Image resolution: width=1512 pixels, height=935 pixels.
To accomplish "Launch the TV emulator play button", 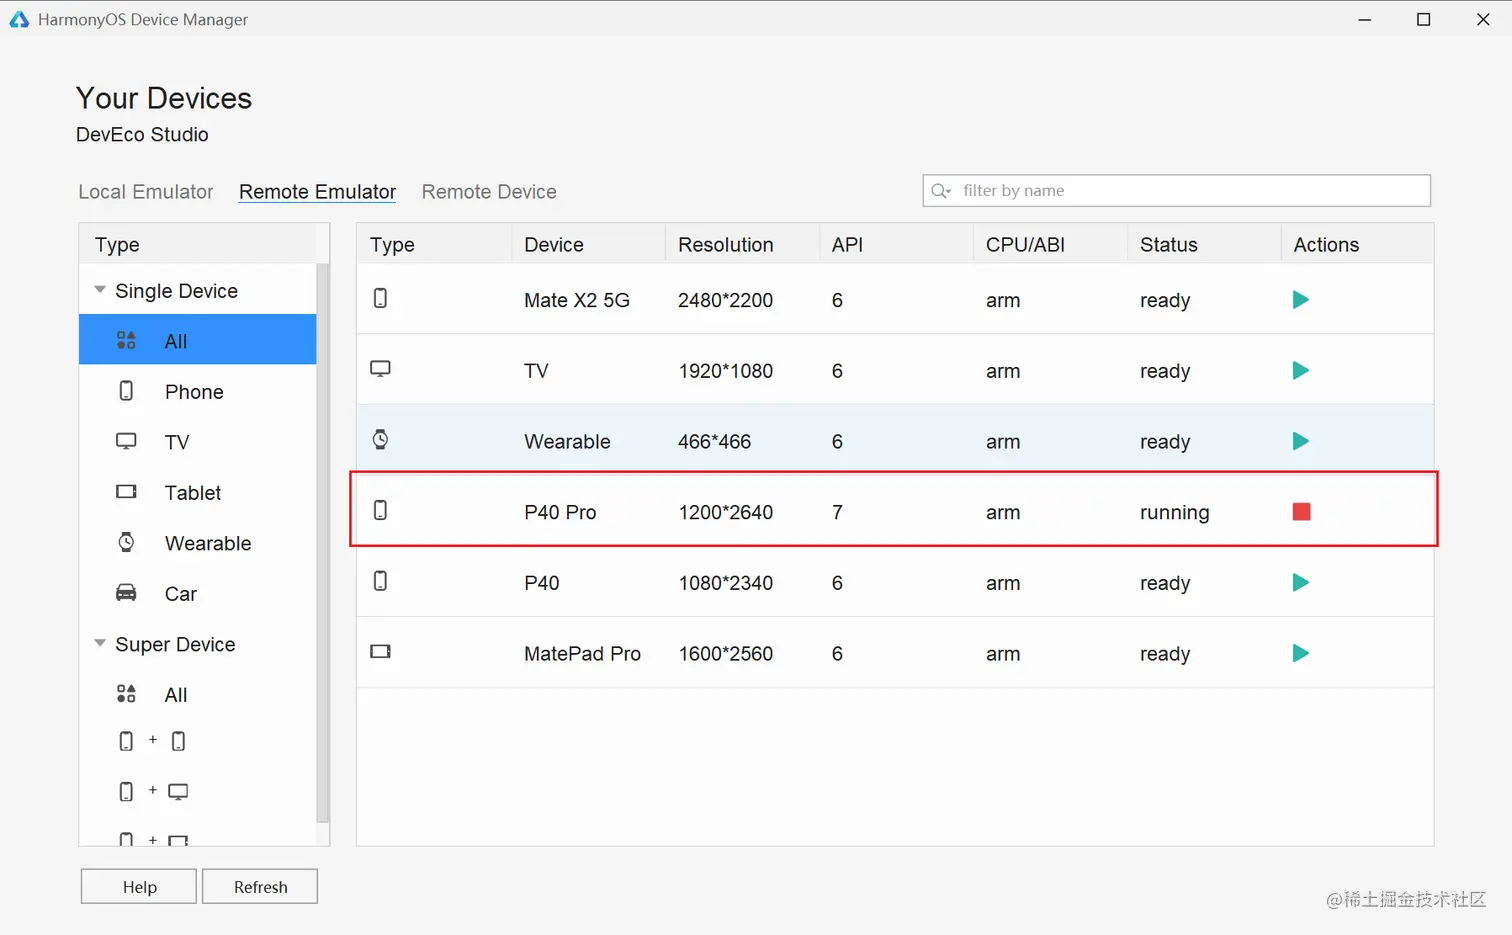I will pos(1300,371).
